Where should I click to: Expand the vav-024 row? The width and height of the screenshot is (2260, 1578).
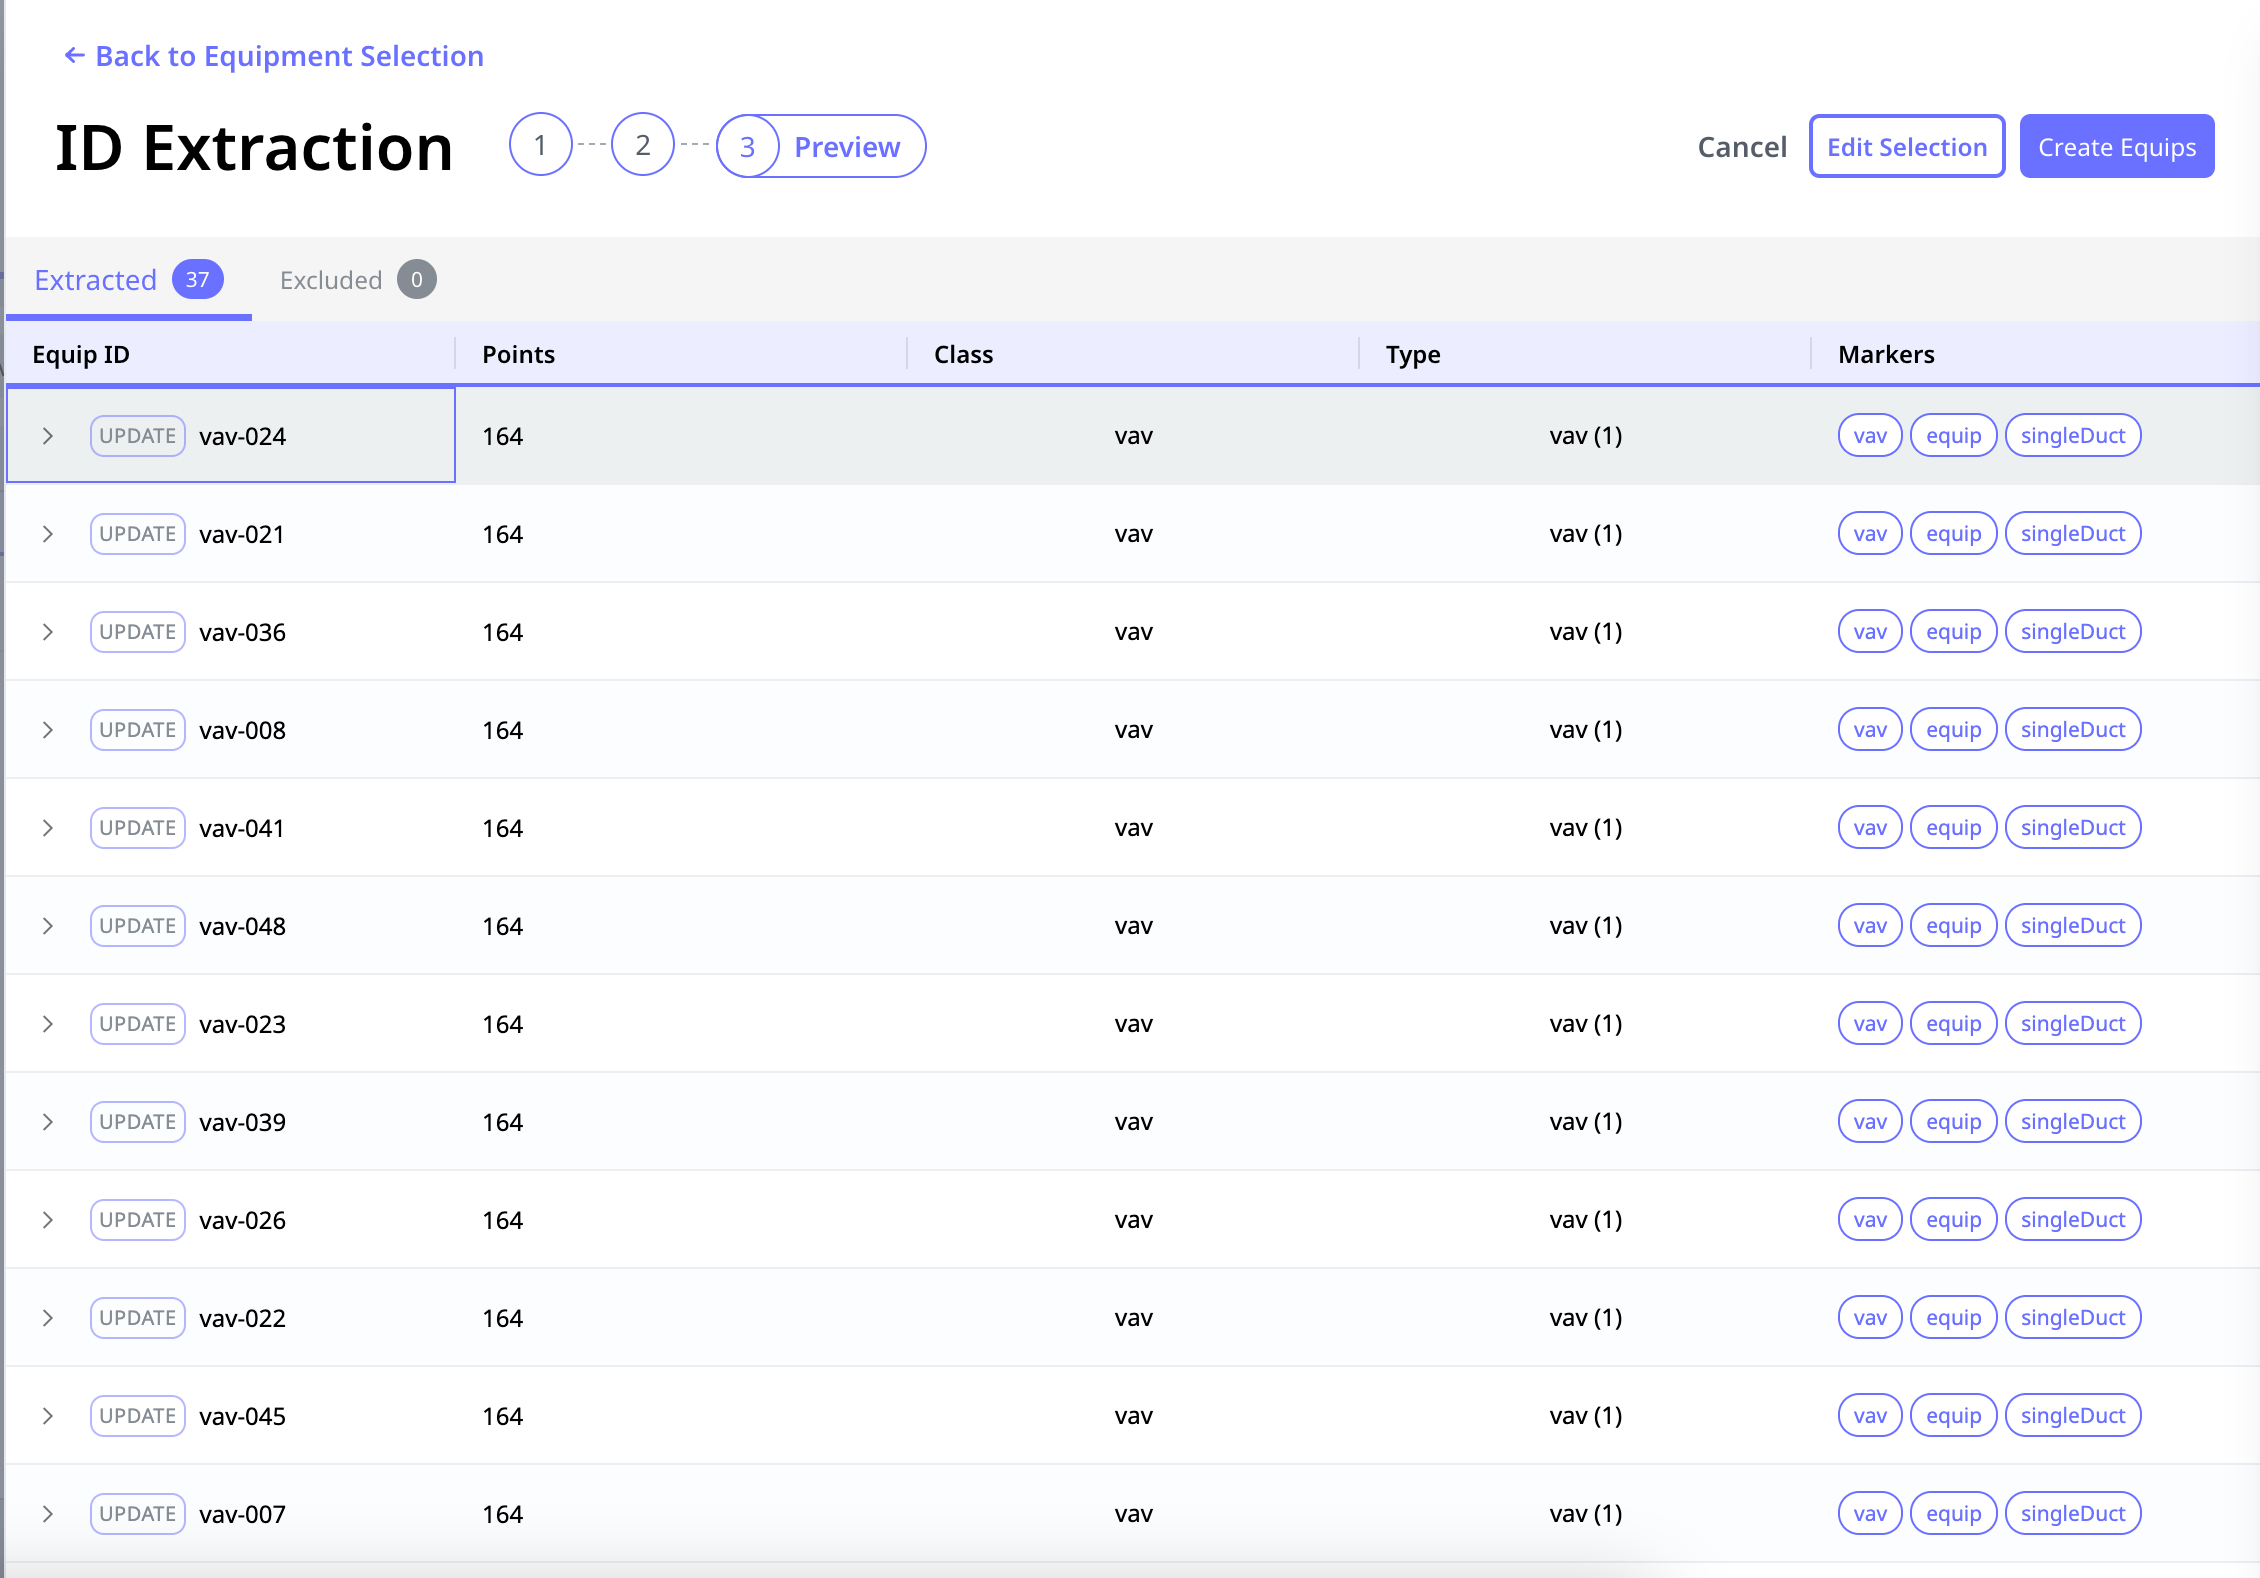click(47, 436)
